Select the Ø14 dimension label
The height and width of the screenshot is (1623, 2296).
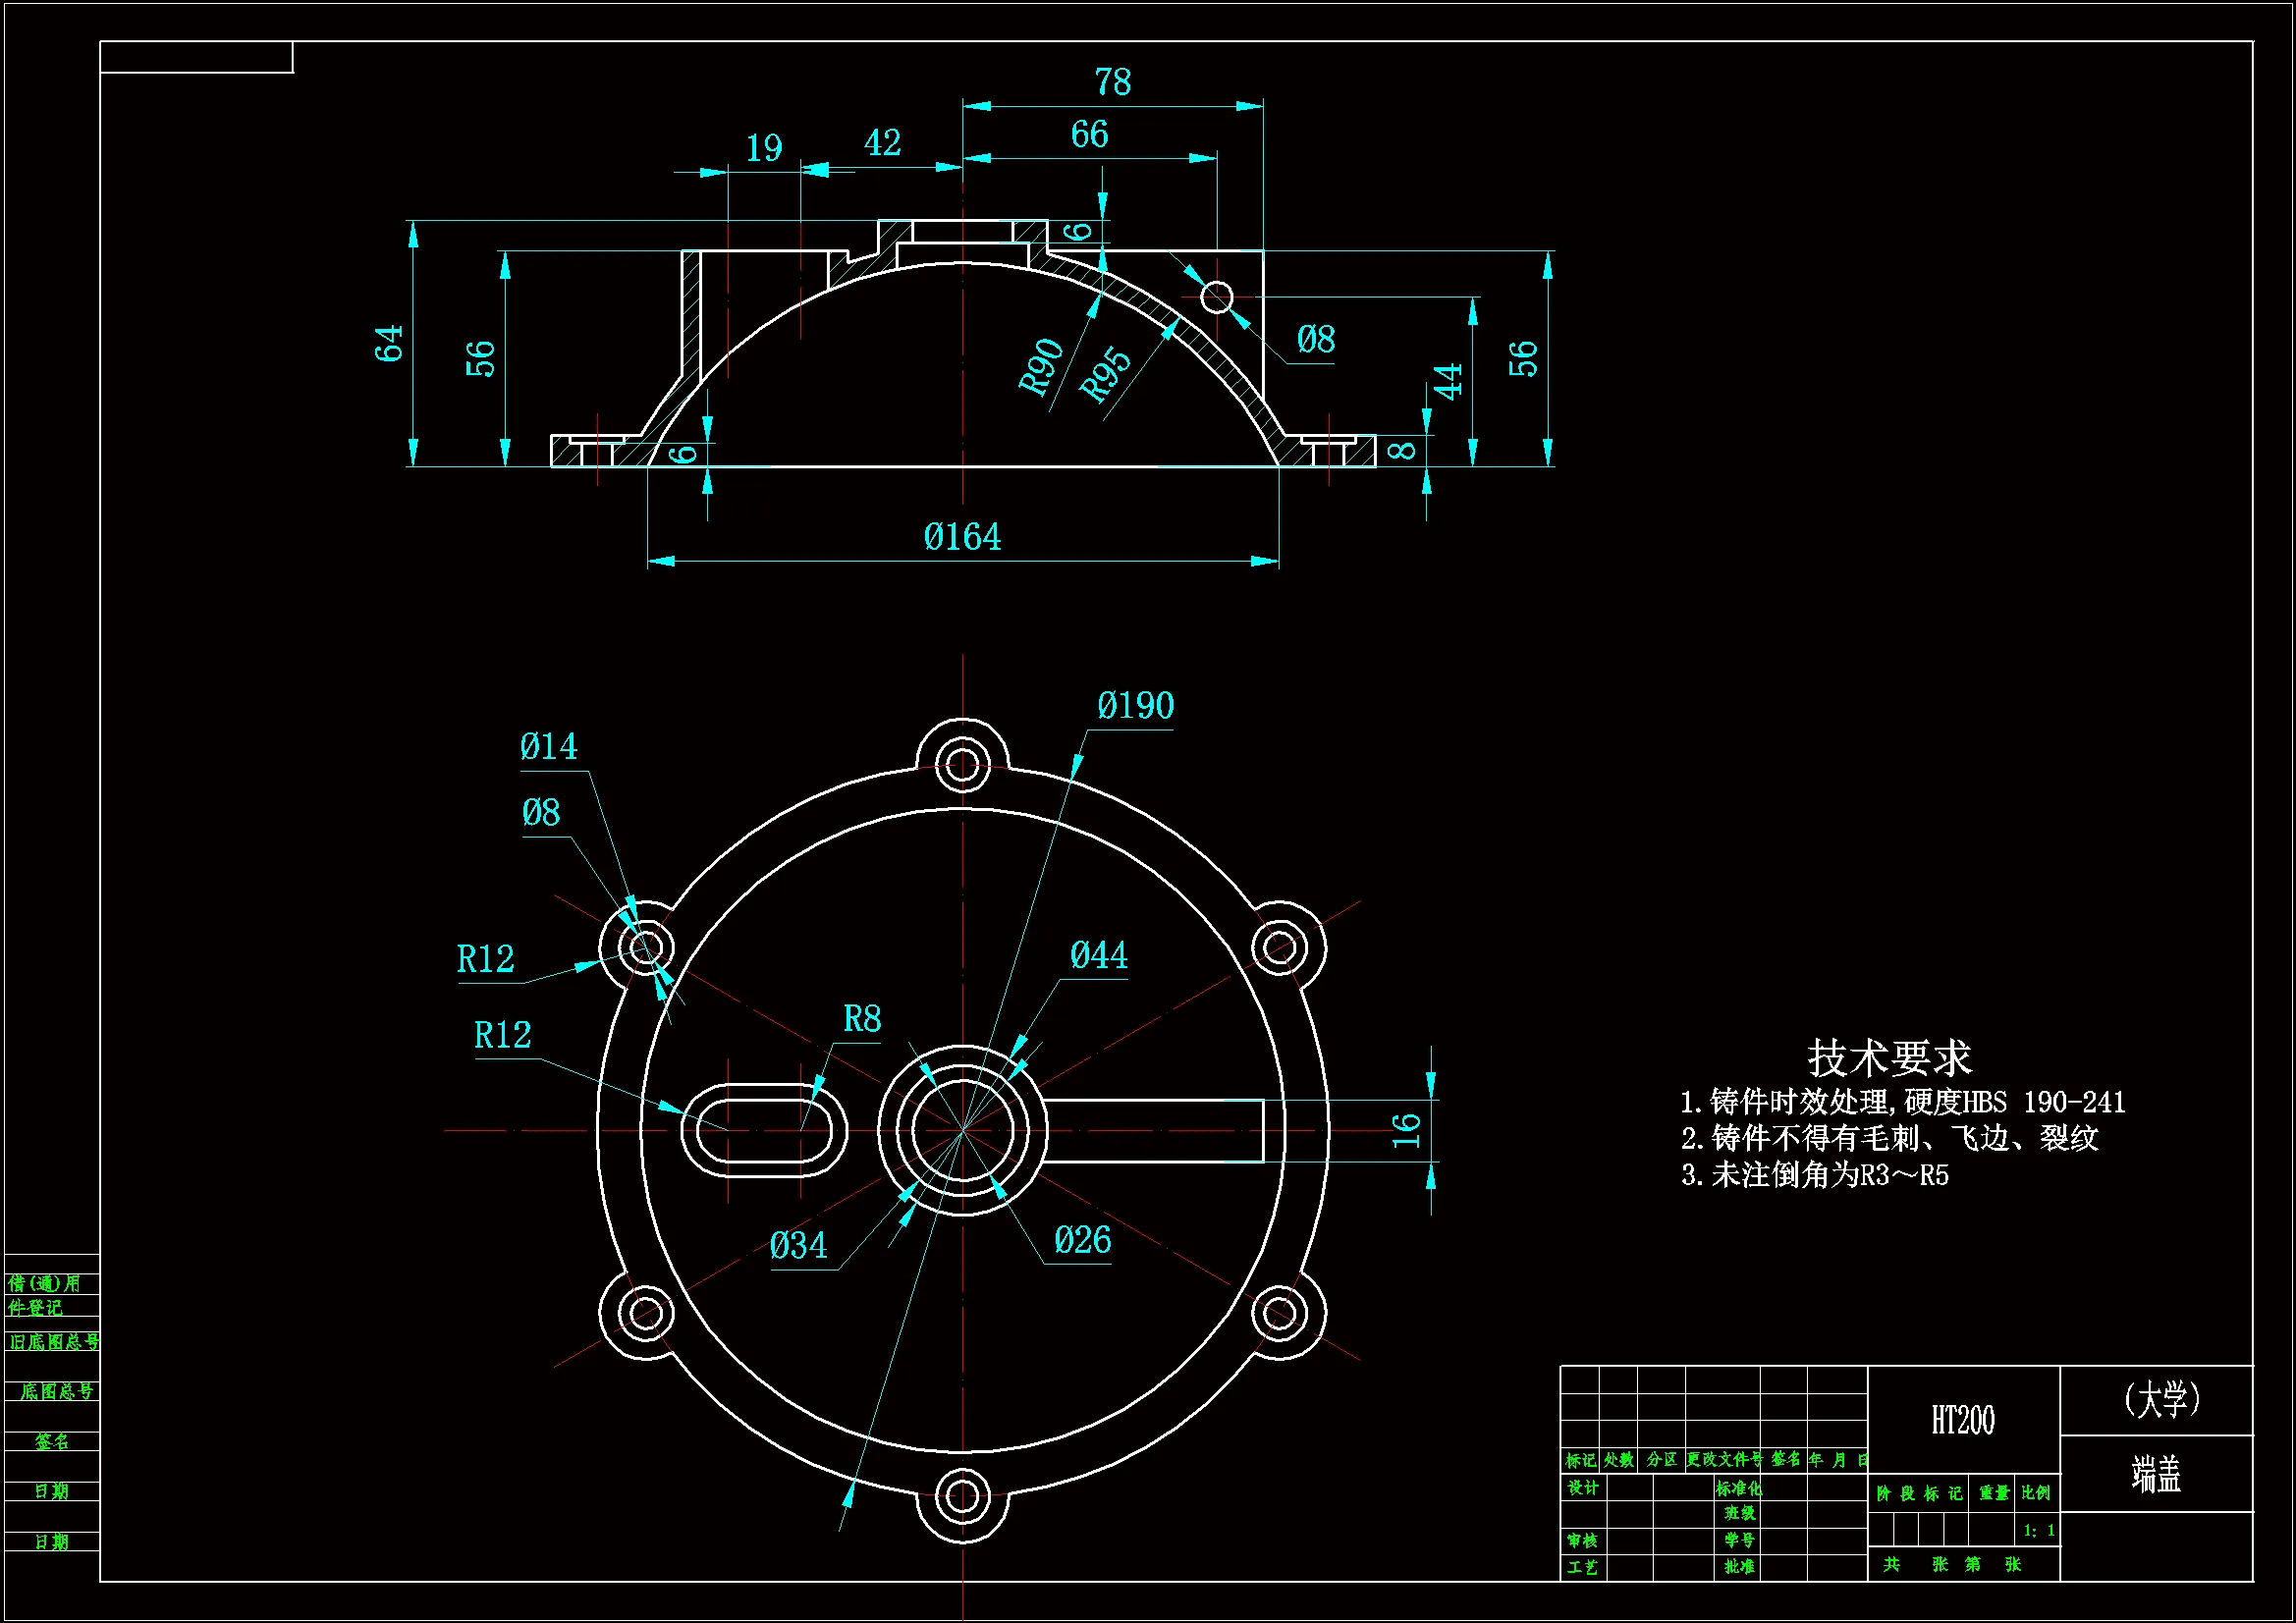click(x=548, y=747)
